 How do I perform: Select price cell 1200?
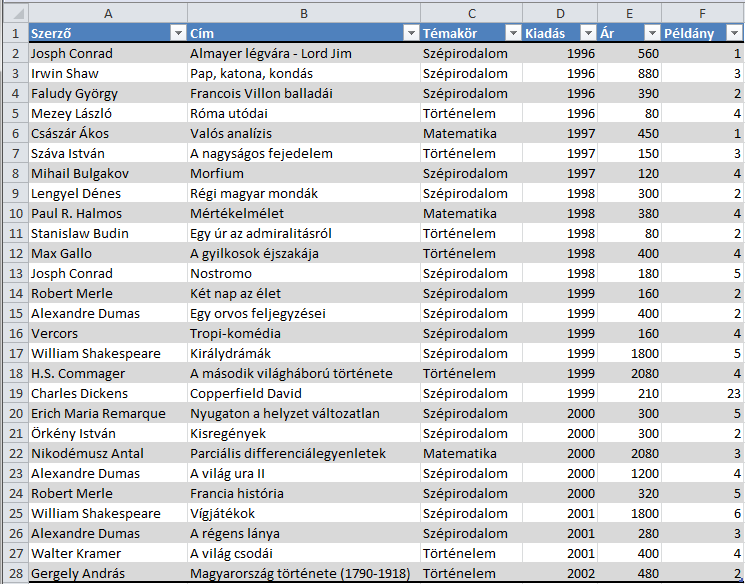630,473
